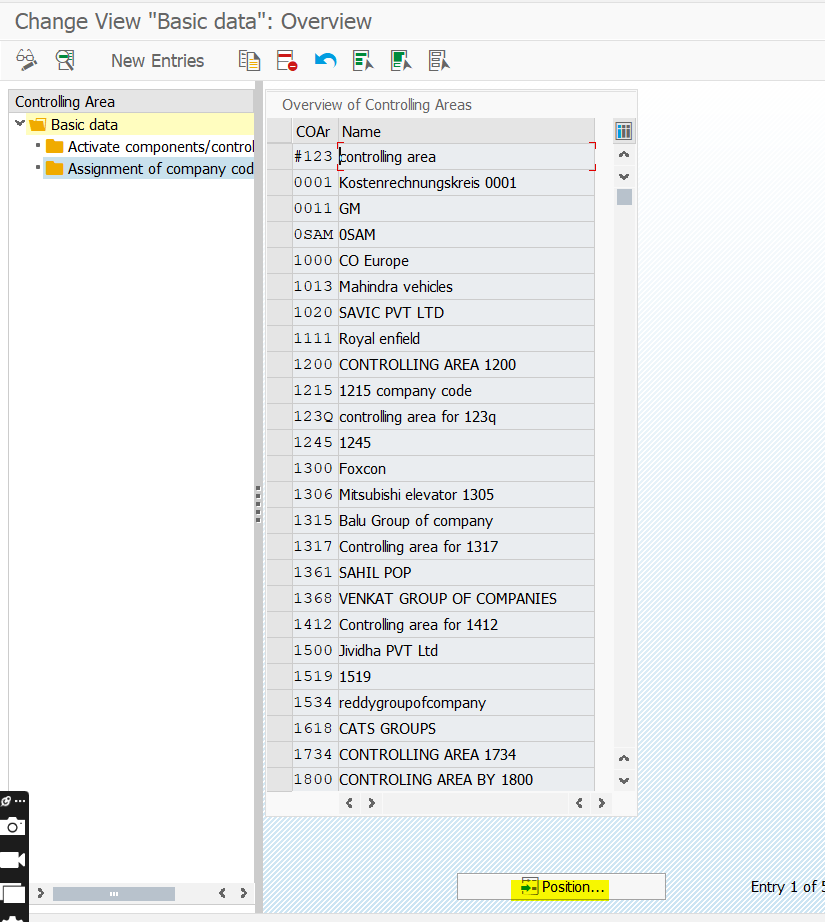Open the table column settings icon
Image resolution: width=825 pixels, height=922 pixels.
(x=623, y=131)
